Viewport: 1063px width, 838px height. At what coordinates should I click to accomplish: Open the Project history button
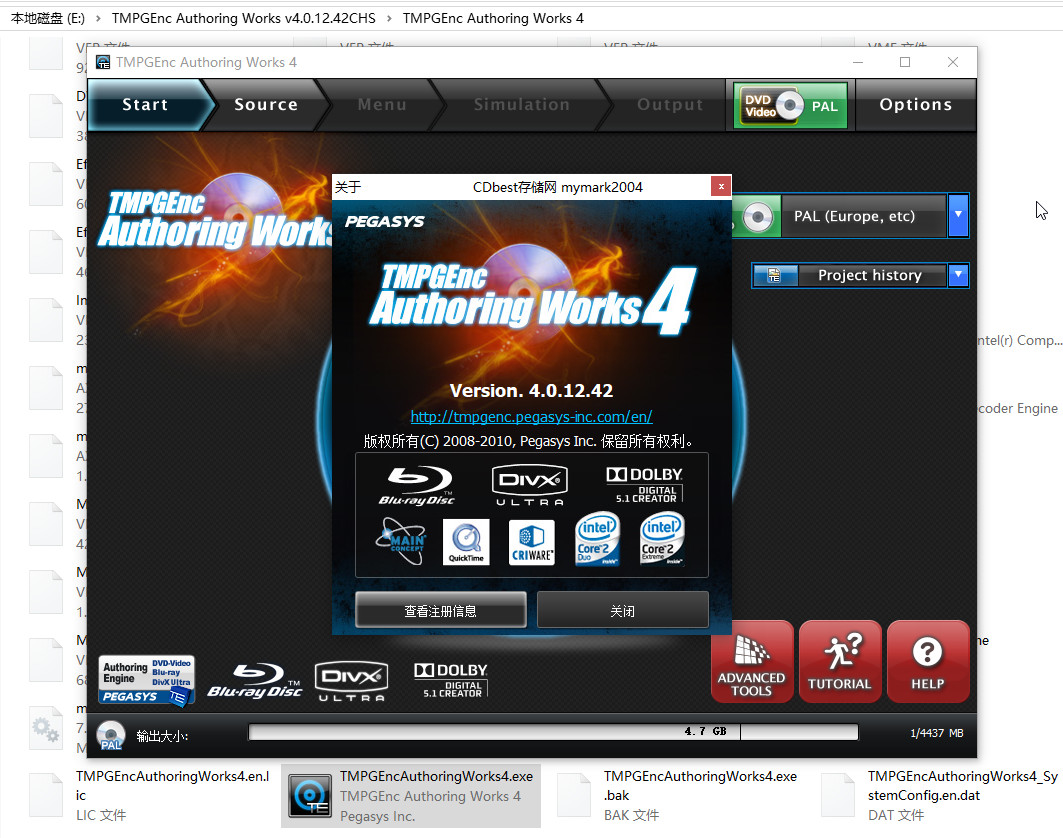[870, 275]
